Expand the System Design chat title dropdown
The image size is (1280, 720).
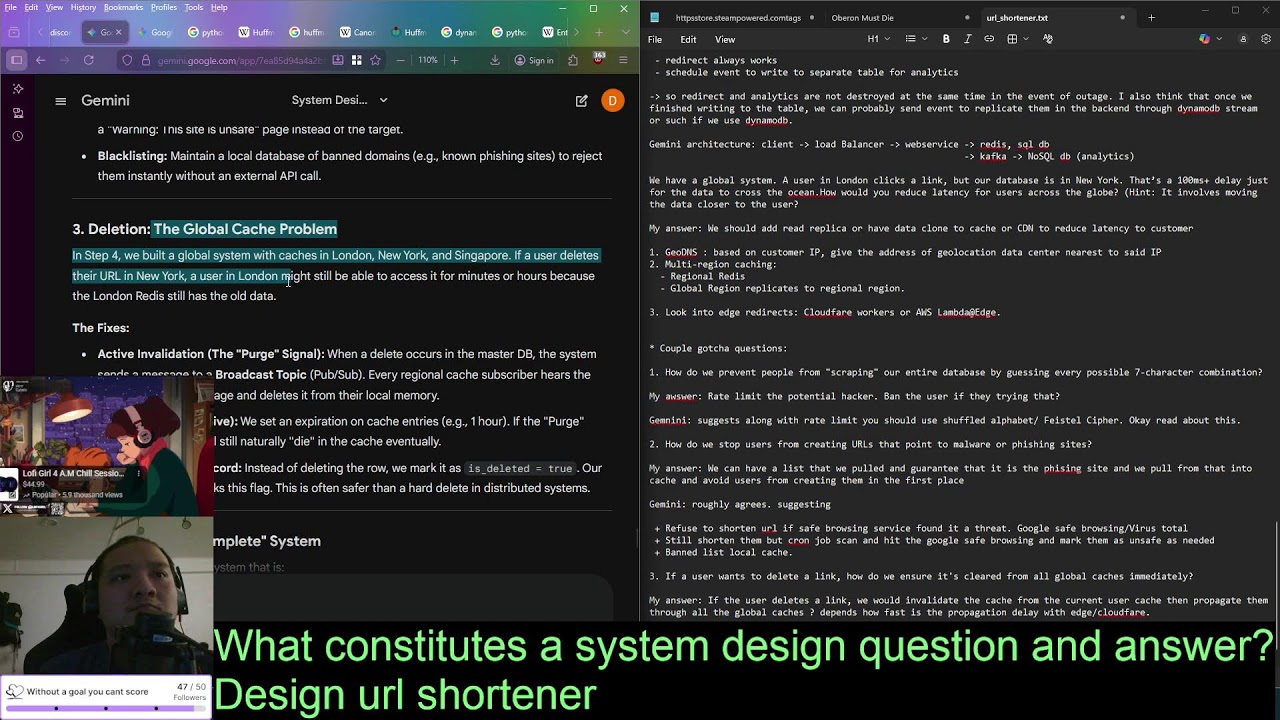[383, 100]
